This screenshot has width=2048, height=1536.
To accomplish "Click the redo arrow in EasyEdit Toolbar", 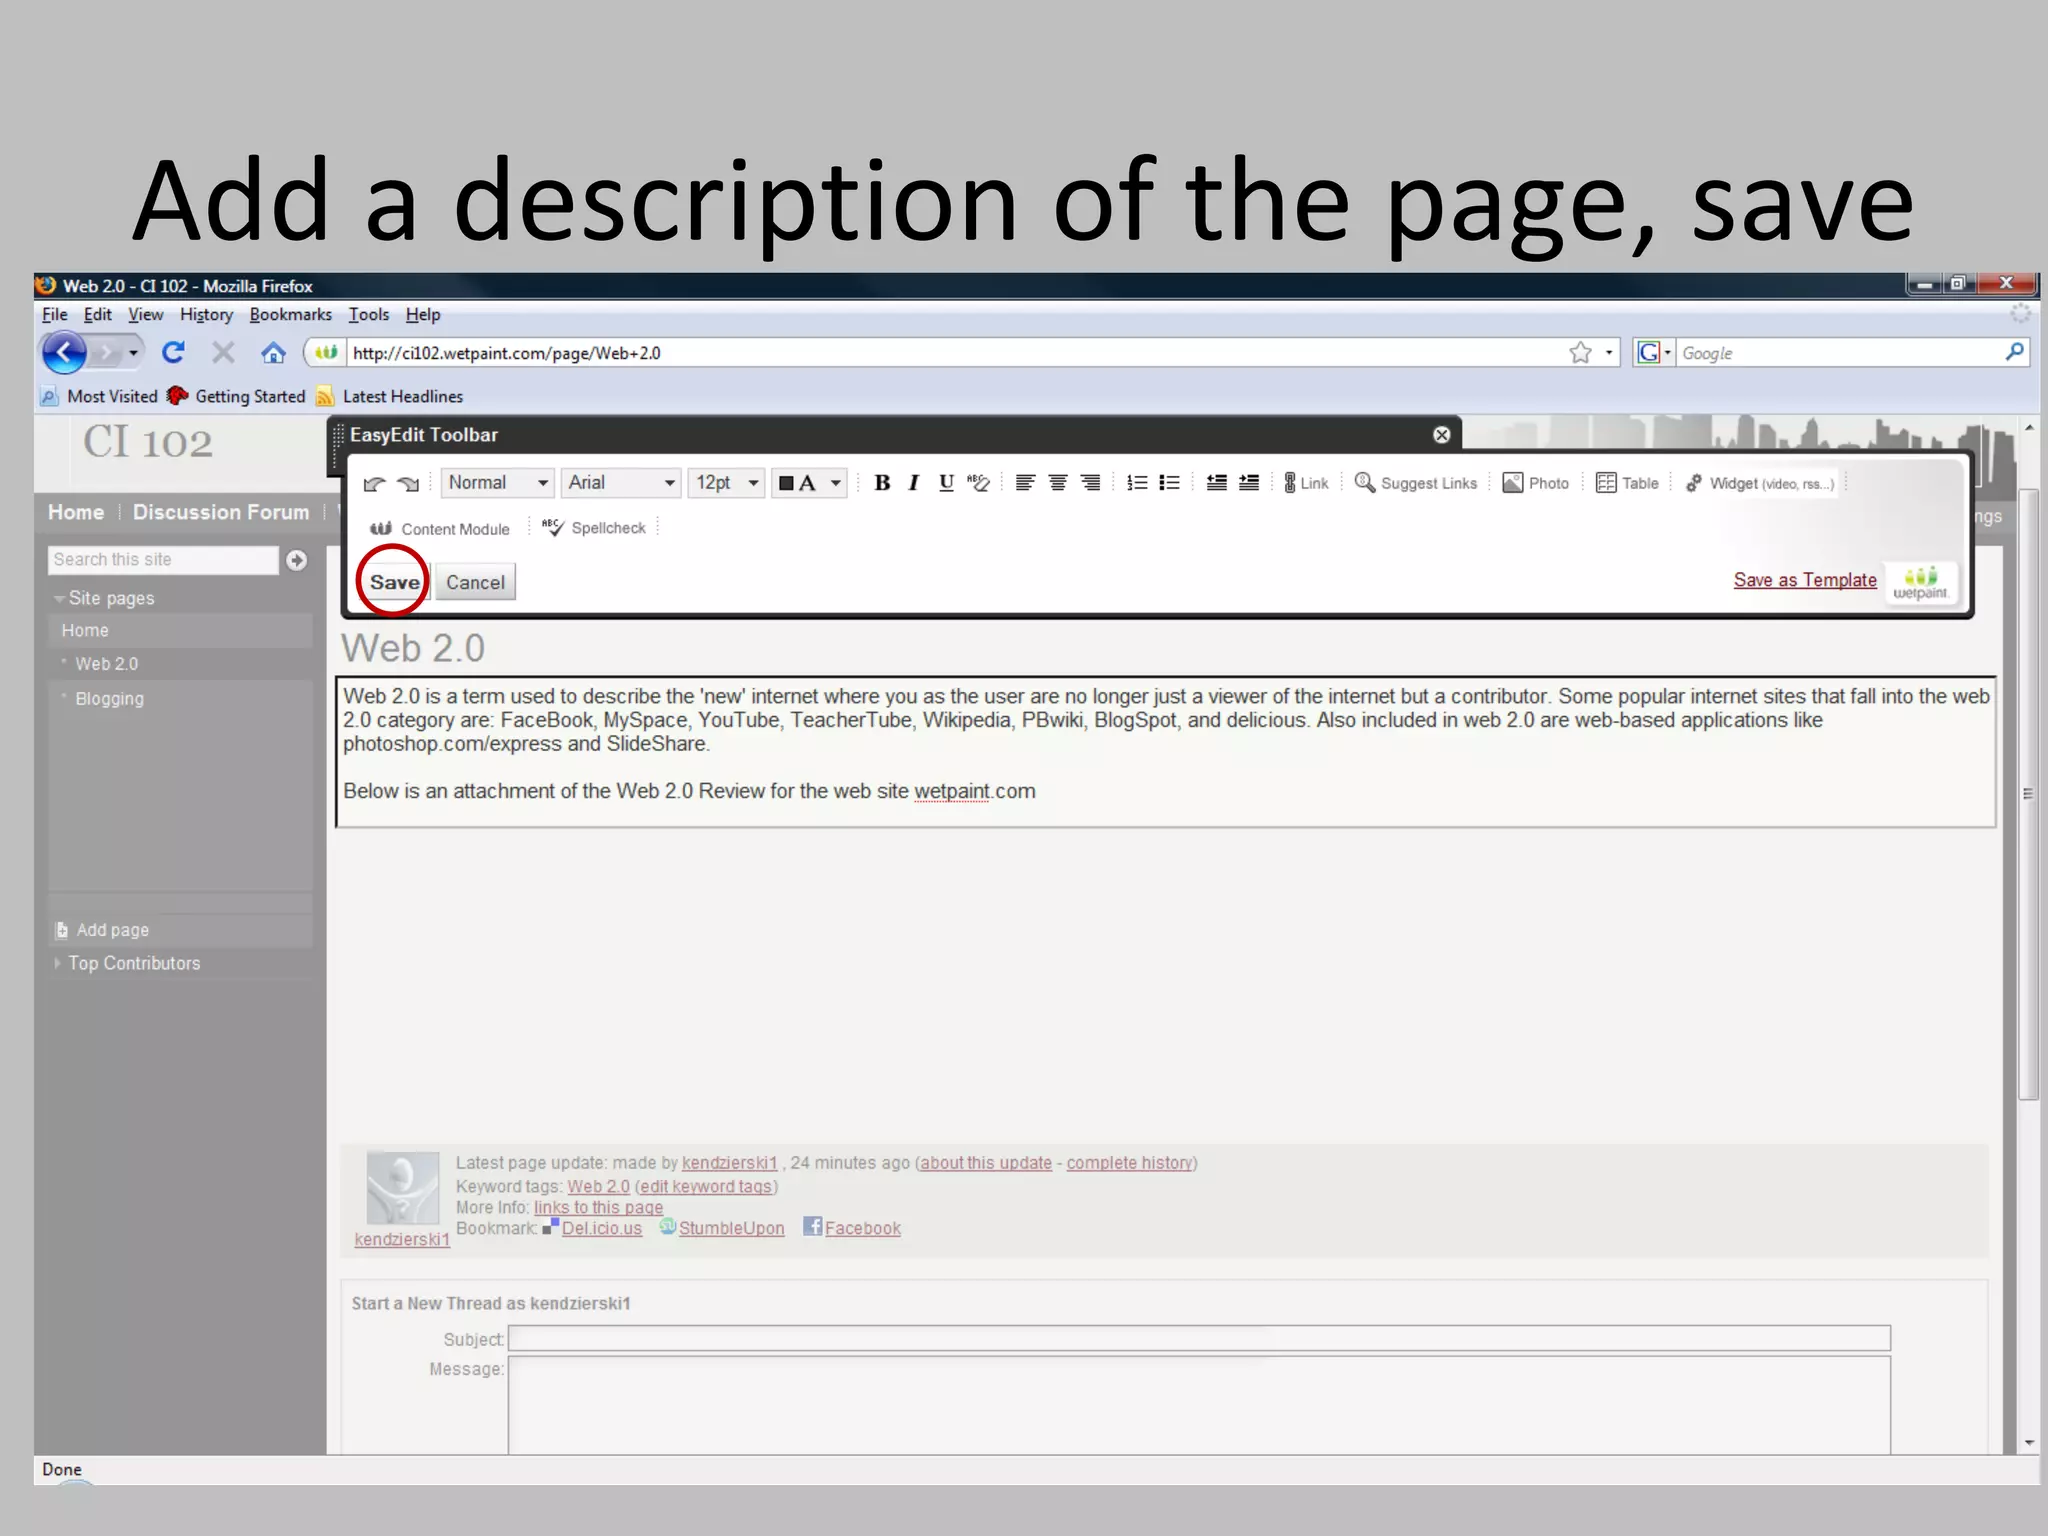I will [x=408, y=484].
